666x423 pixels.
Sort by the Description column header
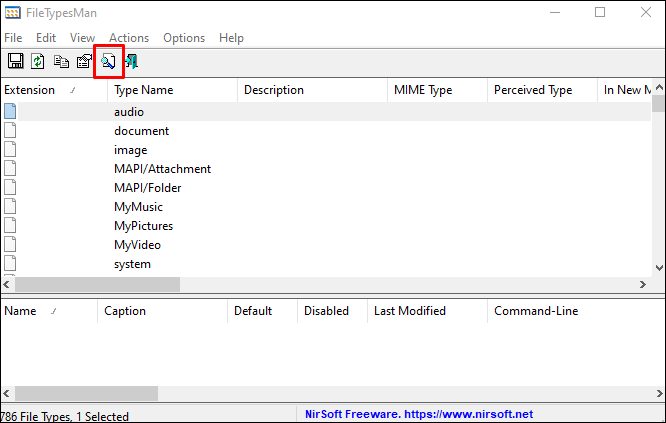pyautogui.click(x=313, y=90)
